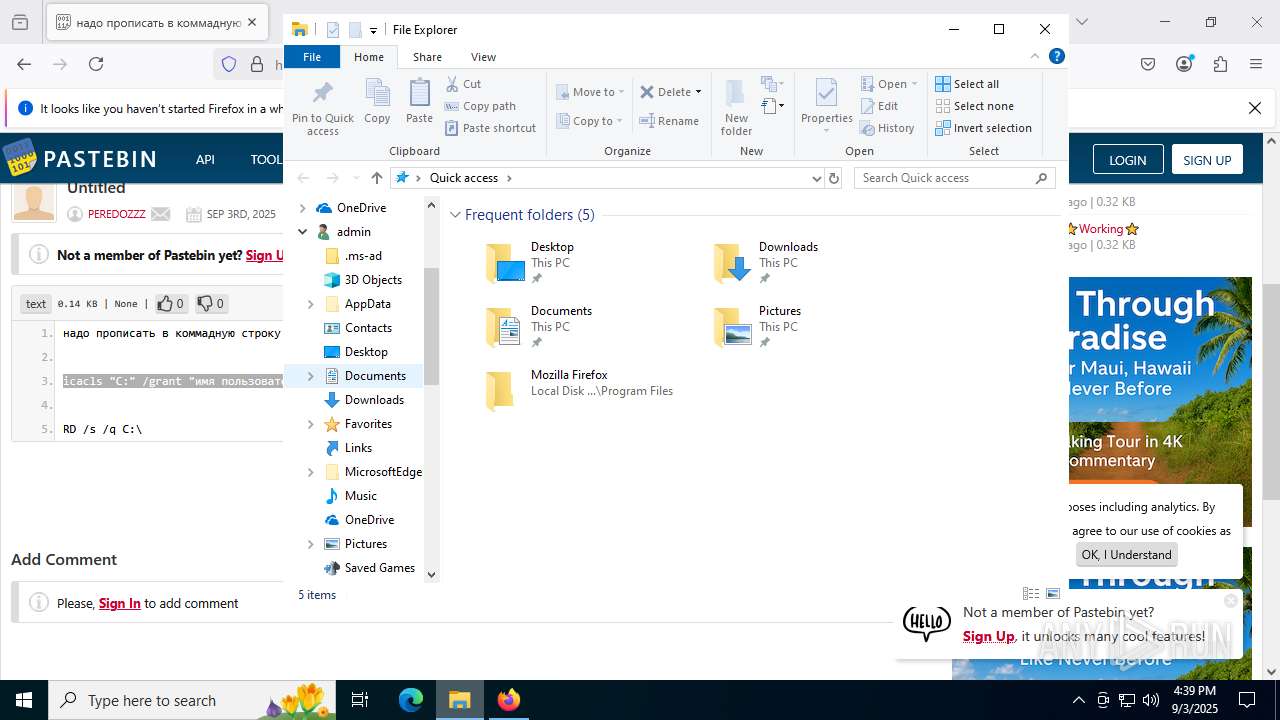Screen dimensions: 1280x720
Task: Click OK, I Understand cookie button
Action: pyautogui.click(x=1126, y=555)
